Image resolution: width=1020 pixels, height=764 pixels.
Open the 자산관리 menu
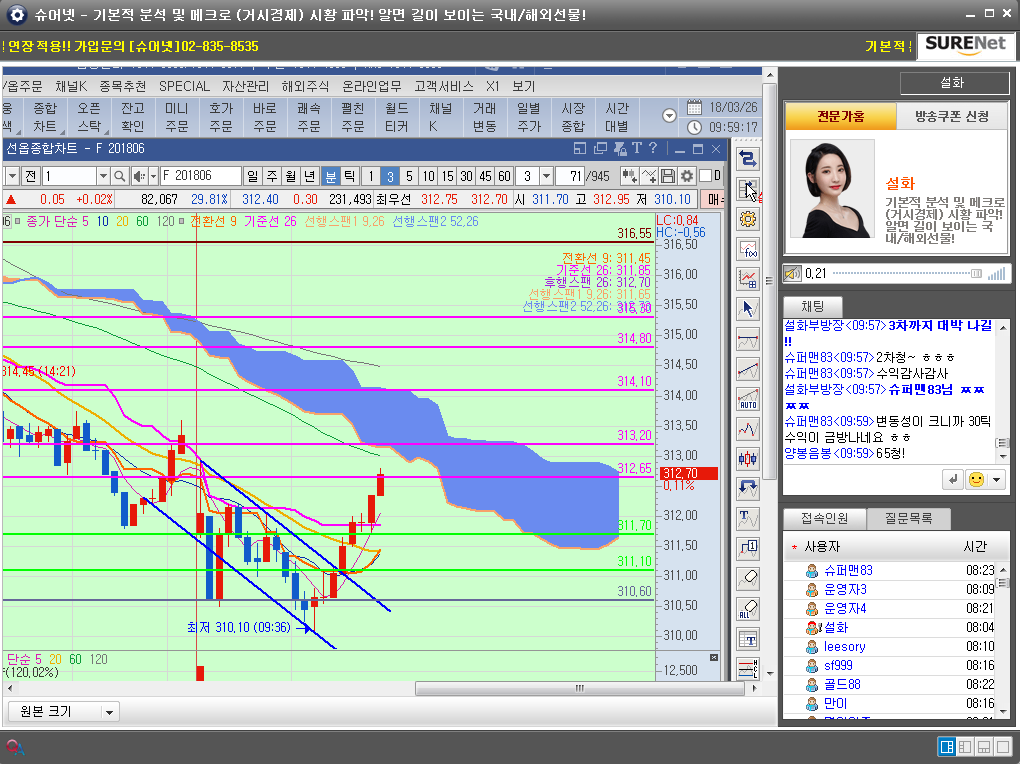point(245,87)
